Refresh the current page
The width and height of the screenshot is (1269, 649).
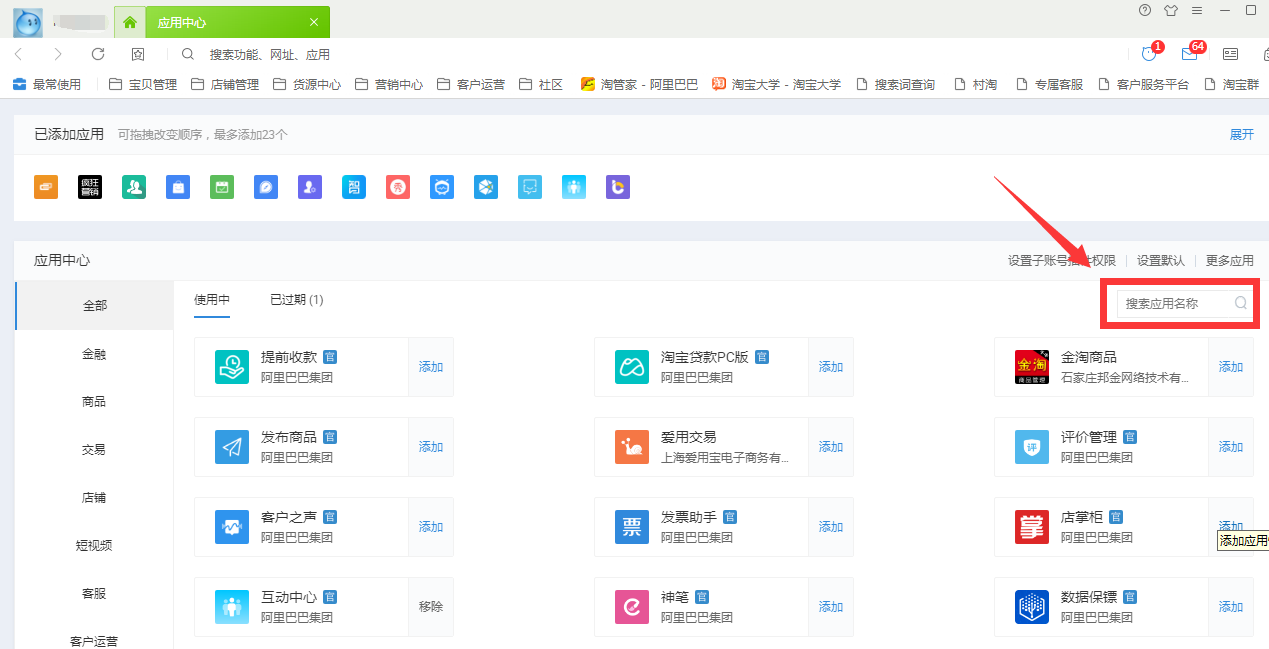(98, 54)
